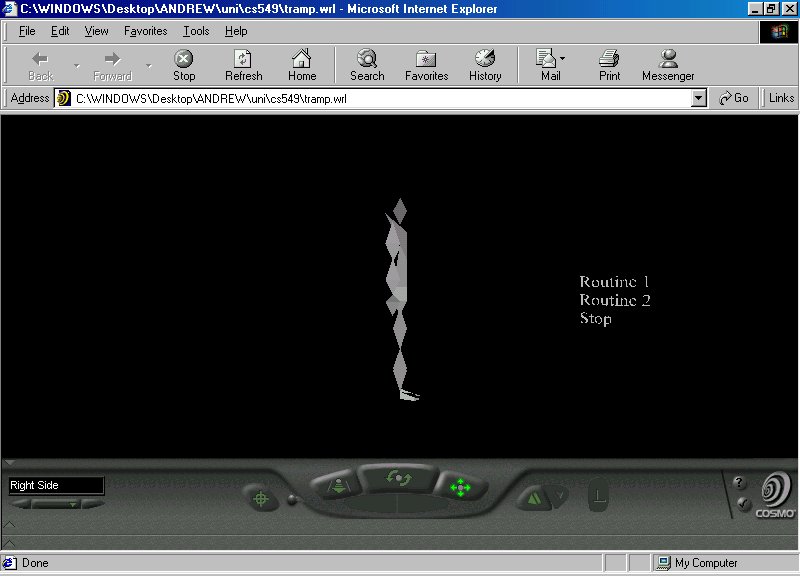Expand the Links toolbar
Screen dimensions: 800x576
(781, 98)
